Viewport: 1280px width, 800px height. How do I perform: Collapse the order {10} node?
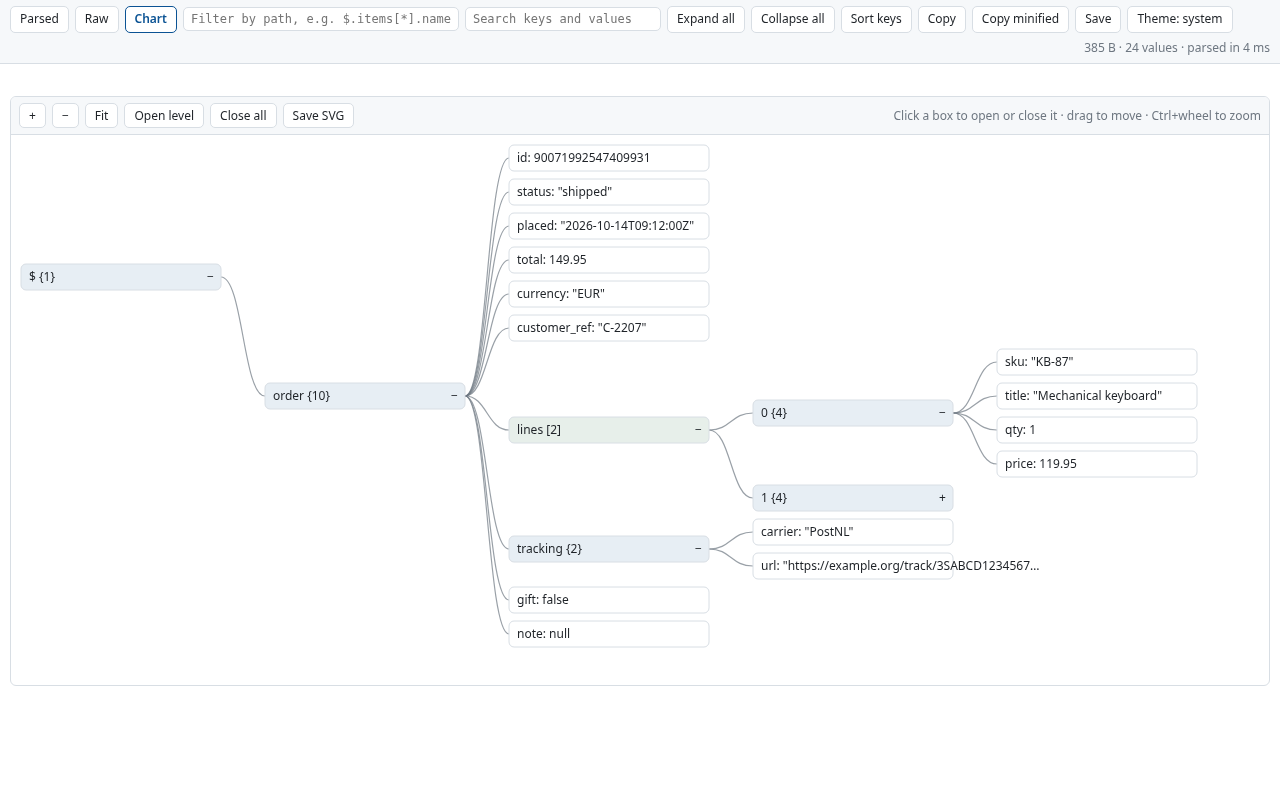click(454, 396)
